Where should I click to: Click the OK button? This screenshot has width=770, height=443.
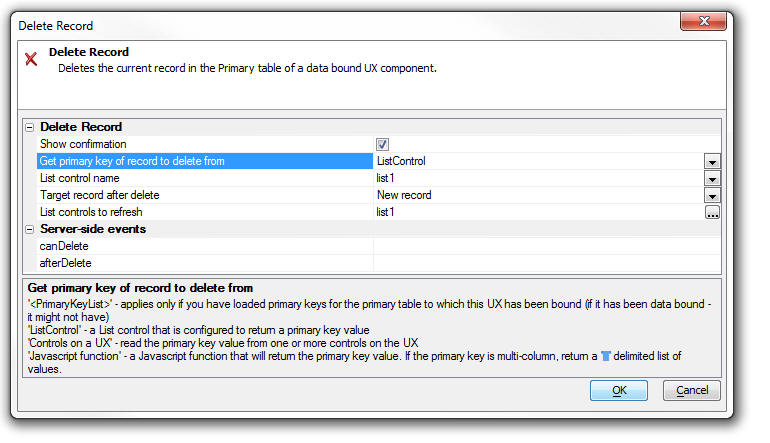point(619,390)
